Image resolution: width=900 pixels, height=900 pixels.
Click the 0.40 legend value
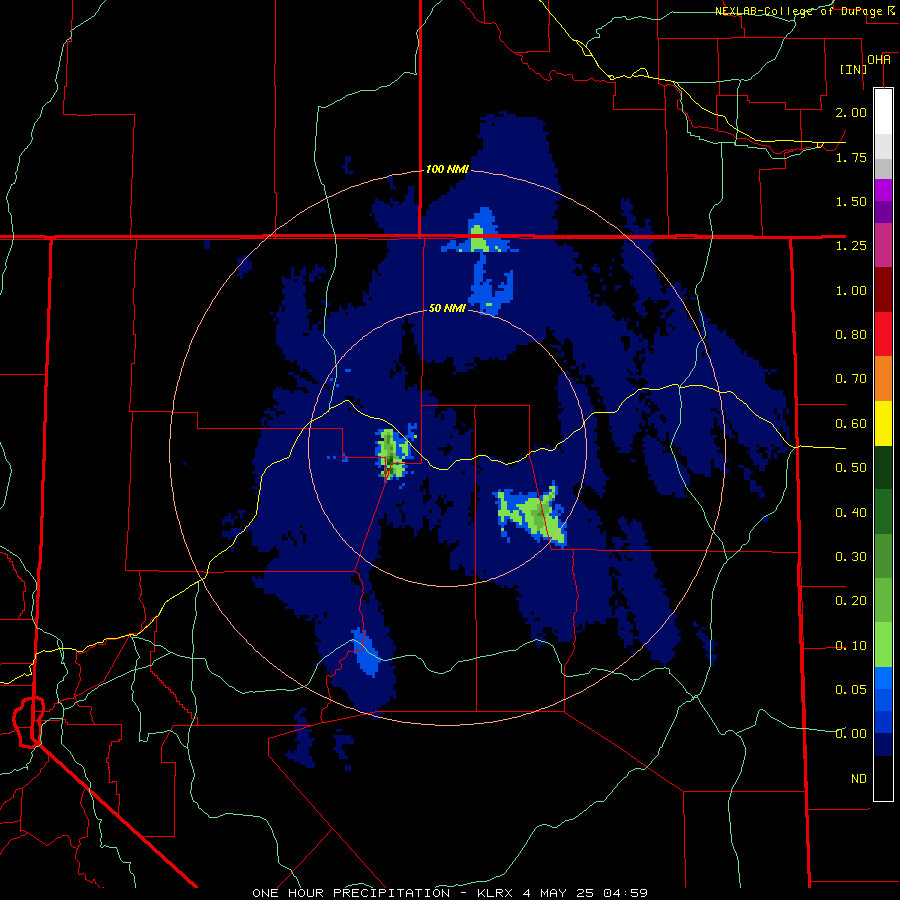(851, 513)
